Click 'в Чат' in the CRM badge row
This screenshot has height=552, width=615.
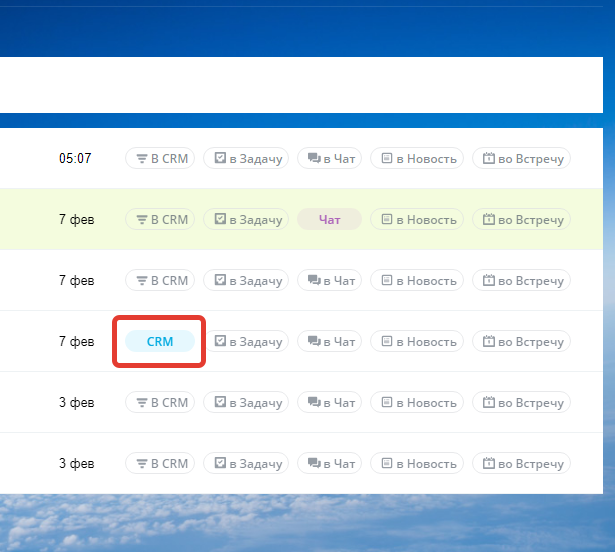point(329,341)
